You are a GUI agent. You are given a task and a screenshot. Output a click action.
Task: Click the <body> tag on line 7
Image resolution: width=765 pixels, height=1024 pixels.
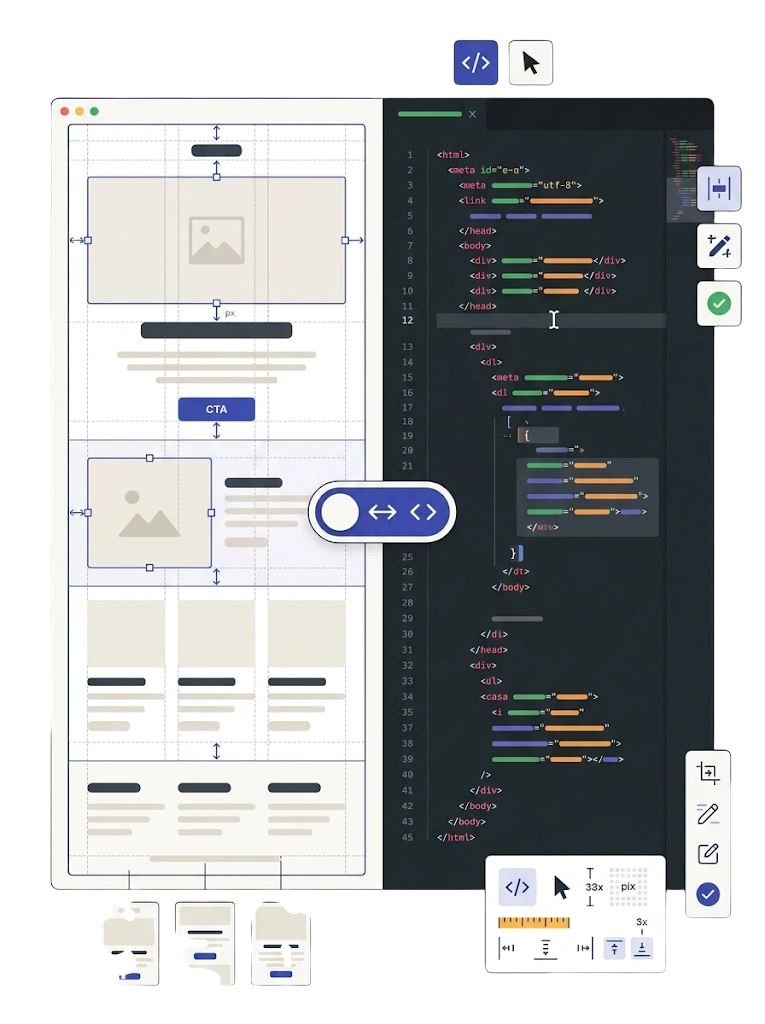pos(475,246)
